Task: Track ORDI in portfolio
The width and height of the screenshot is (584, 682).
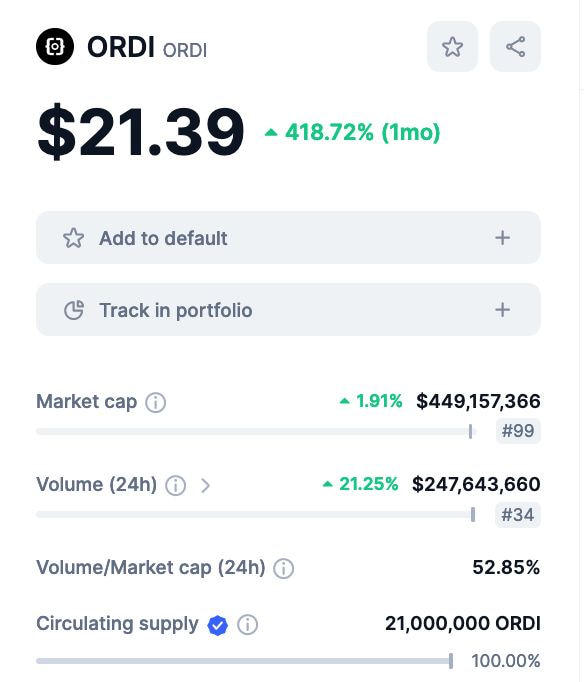Action: click(x=288, y=310)
